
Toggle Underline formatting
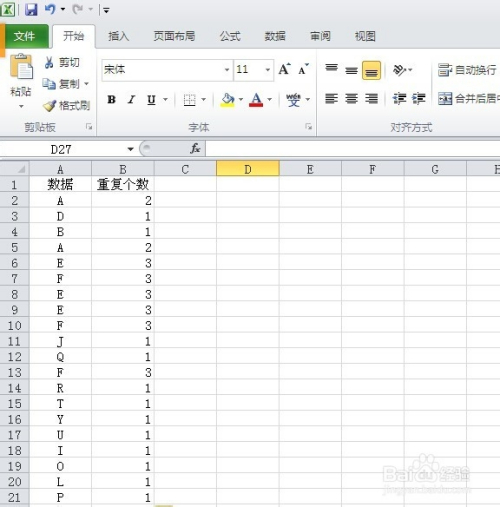point(151,99)
